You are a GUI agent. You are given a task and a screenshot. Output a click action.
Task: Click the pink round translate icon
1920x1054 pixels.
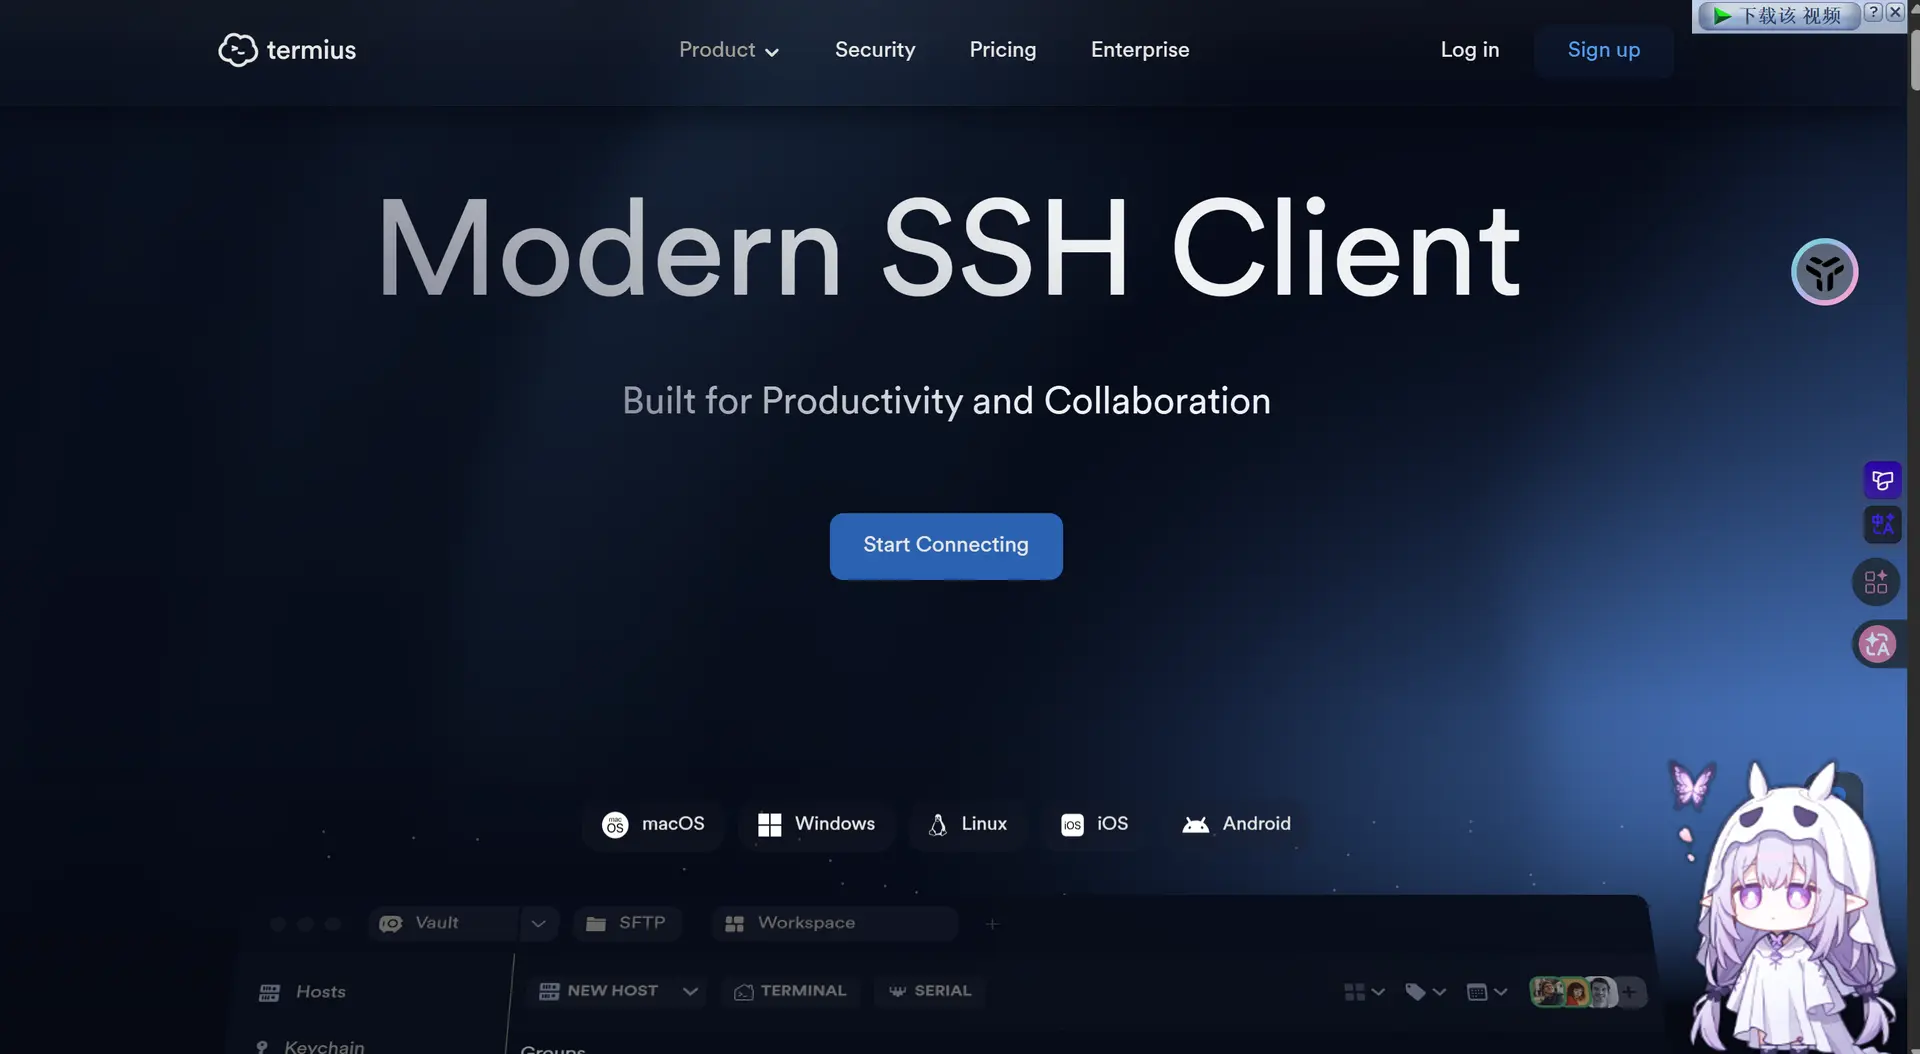click(x=1877, y=644)
